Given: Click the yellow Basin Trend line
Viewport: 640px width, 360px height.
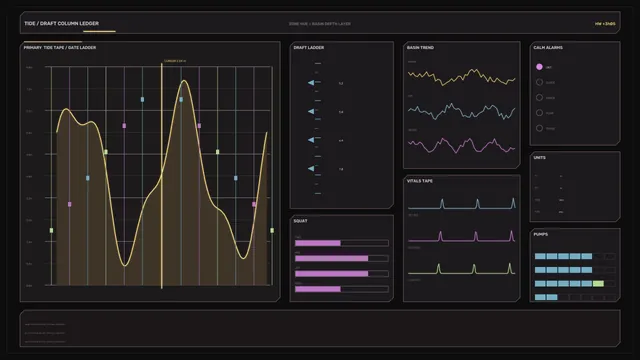Looking at the screenshot, I should 461,77.
